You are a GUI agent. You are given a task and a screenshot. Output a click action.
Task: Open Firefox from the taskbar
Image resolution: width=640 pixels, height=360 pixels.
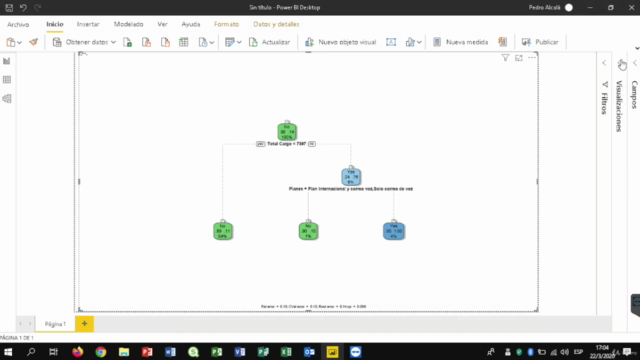(x=78, y=352)
